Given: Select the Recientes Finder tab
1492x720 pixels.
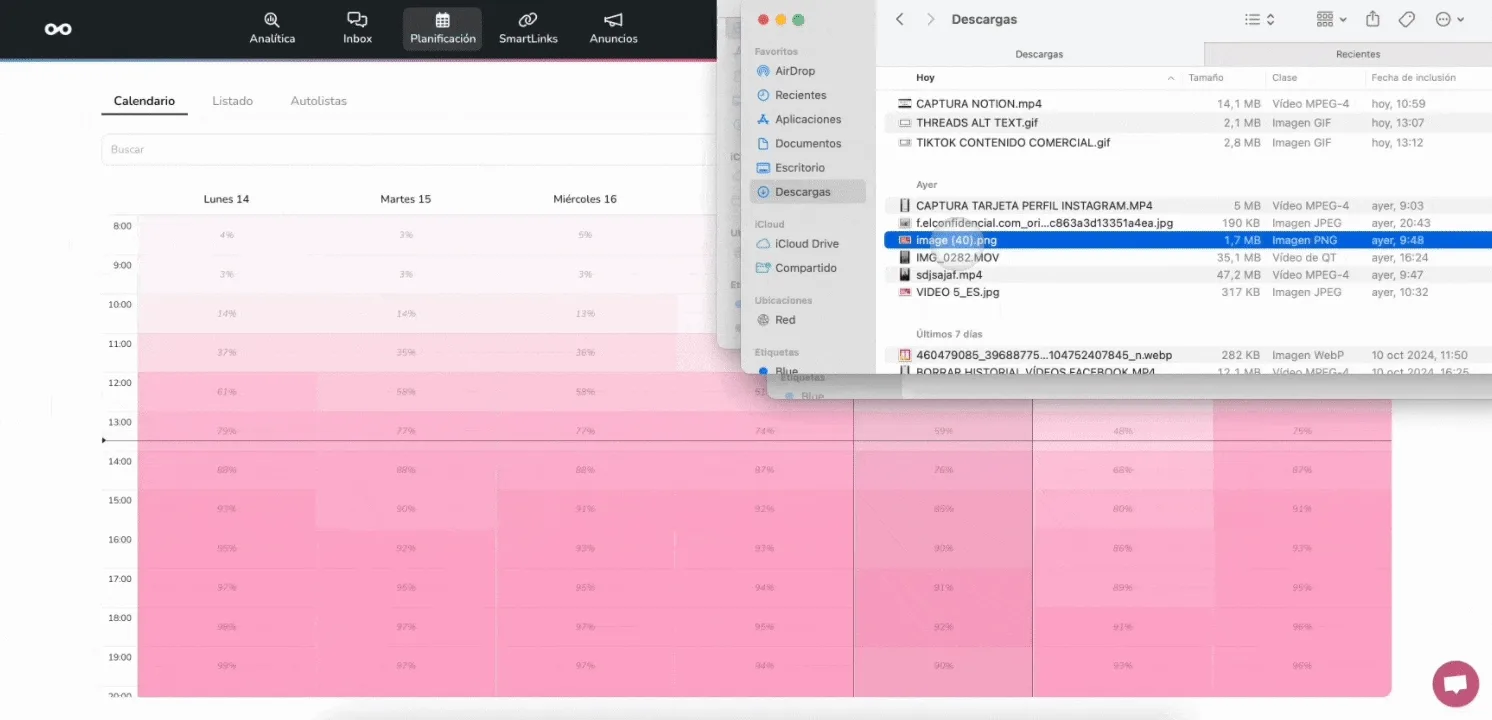Looking at the screenshot, I should coord(1357,54).
